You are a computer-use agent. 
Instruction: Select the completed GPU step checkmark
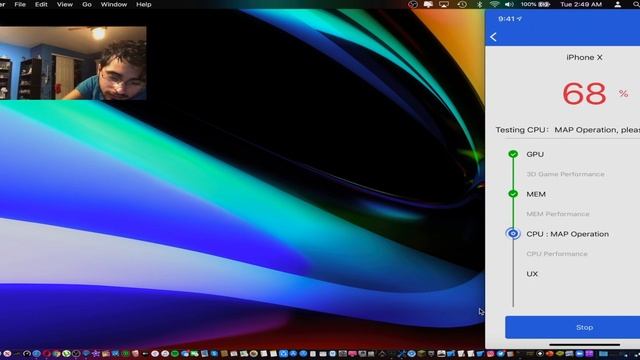coord(513,154)
